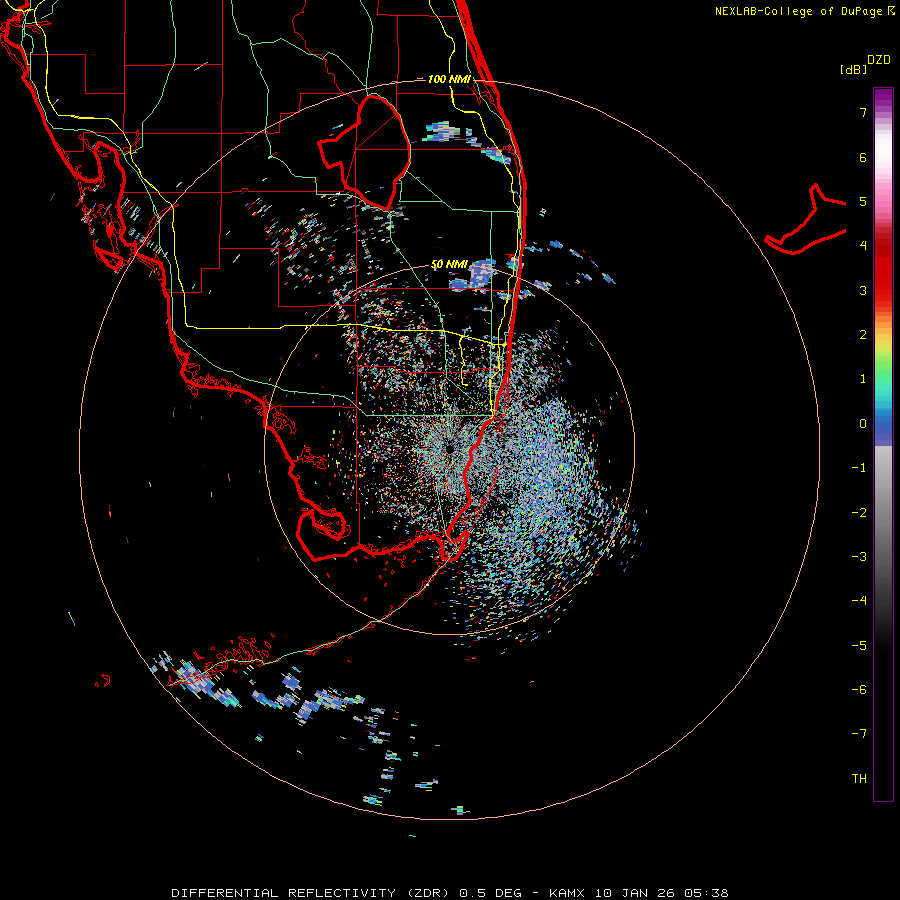Click the -6 value on the color scale
Viewport: 900px width, 900px height.
(x=859, y=690)
